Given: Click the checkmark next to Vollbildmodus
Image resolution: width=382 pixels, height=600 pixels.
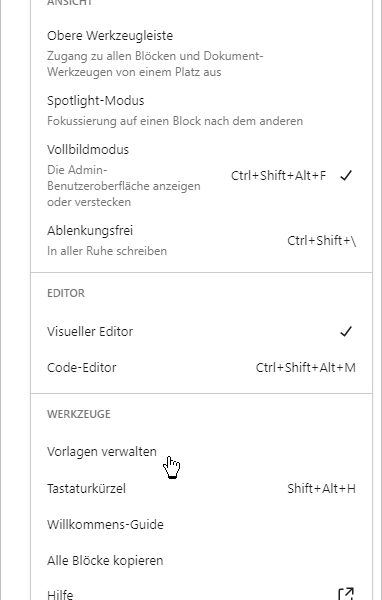Looking at the screenshot, I should tap(346, 176).
